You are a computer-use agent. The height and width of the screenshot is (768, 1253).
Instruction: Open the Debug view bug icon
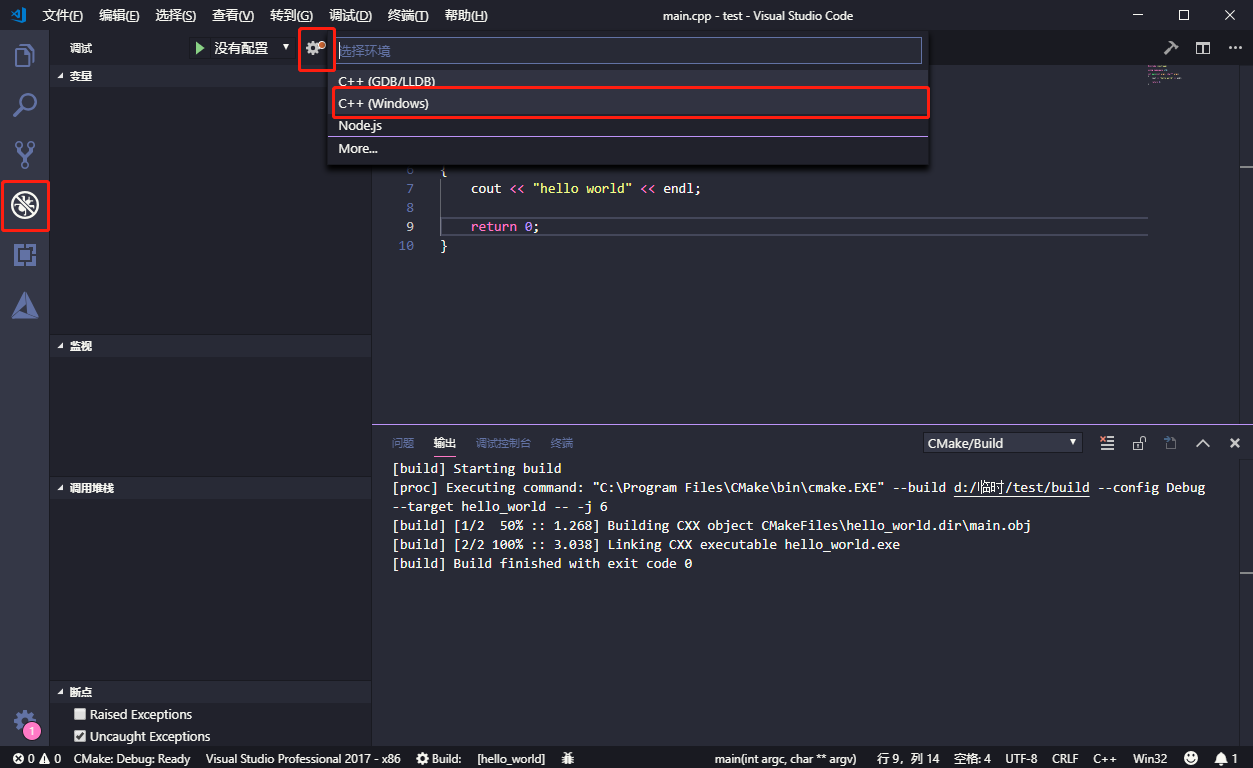pos(25,206)
